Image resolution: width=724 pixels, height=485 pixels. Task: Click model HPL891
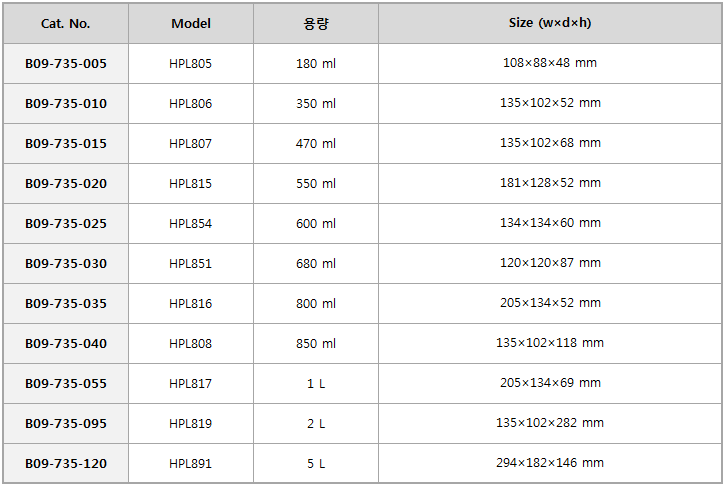tap(190, 463)
